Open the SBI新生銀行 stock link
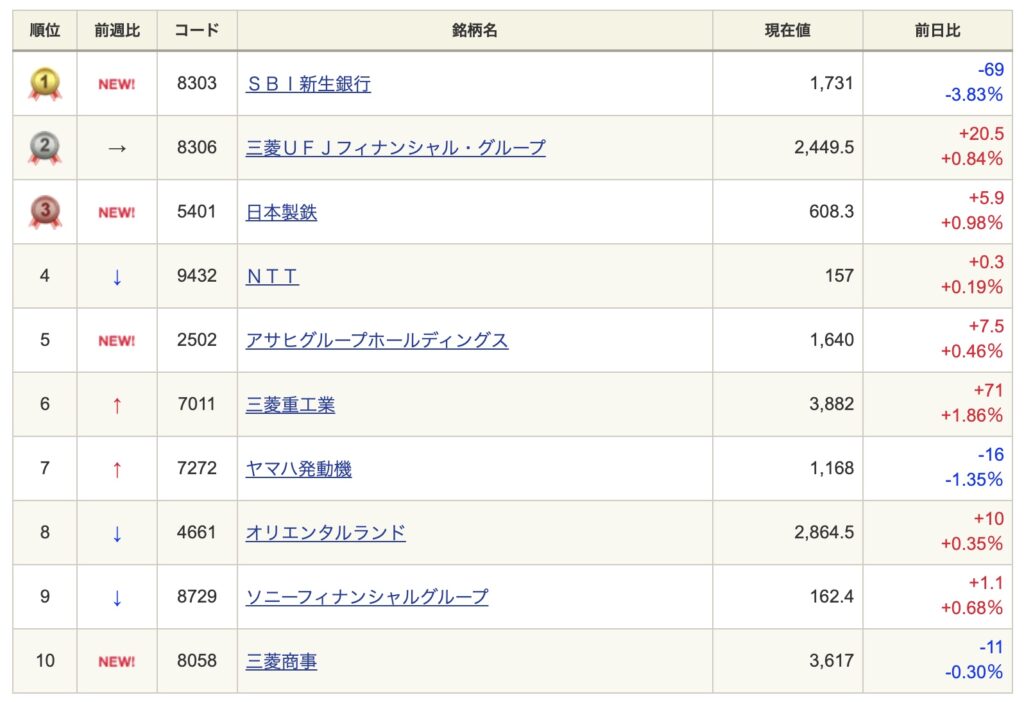The image size is (1024, 702). 308,84
